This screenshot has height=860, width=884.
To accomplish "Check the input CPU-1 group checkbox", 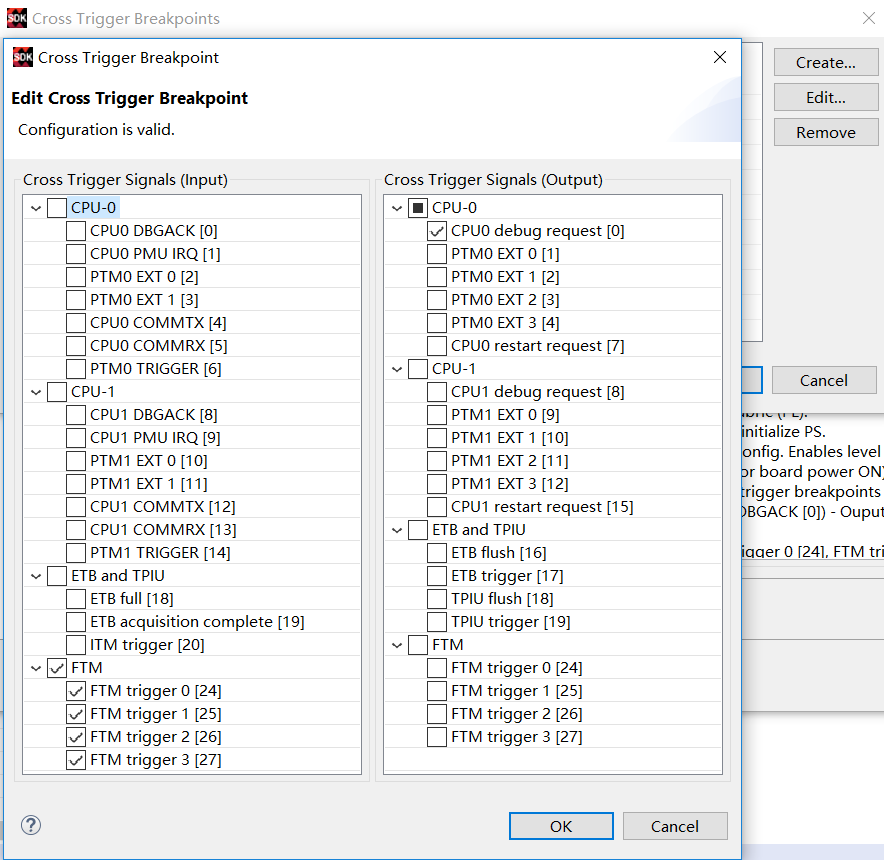I will [57, 392].
